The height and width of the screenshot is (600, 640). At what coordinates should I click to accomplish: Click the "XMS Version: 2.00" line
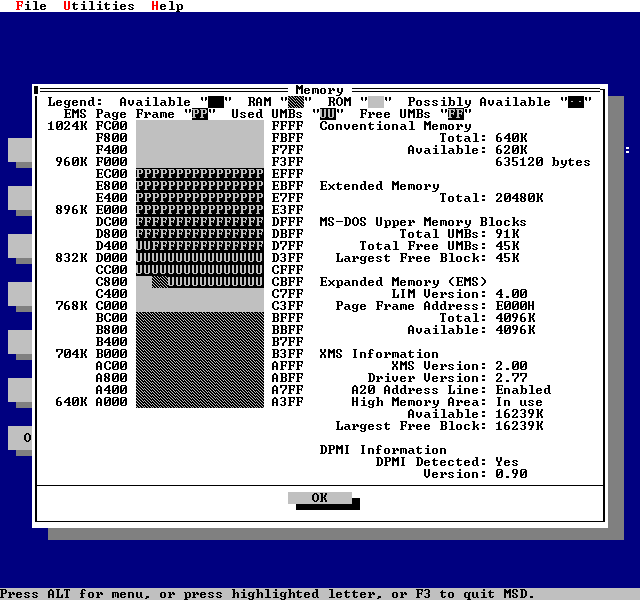click(x=459, y=366)
